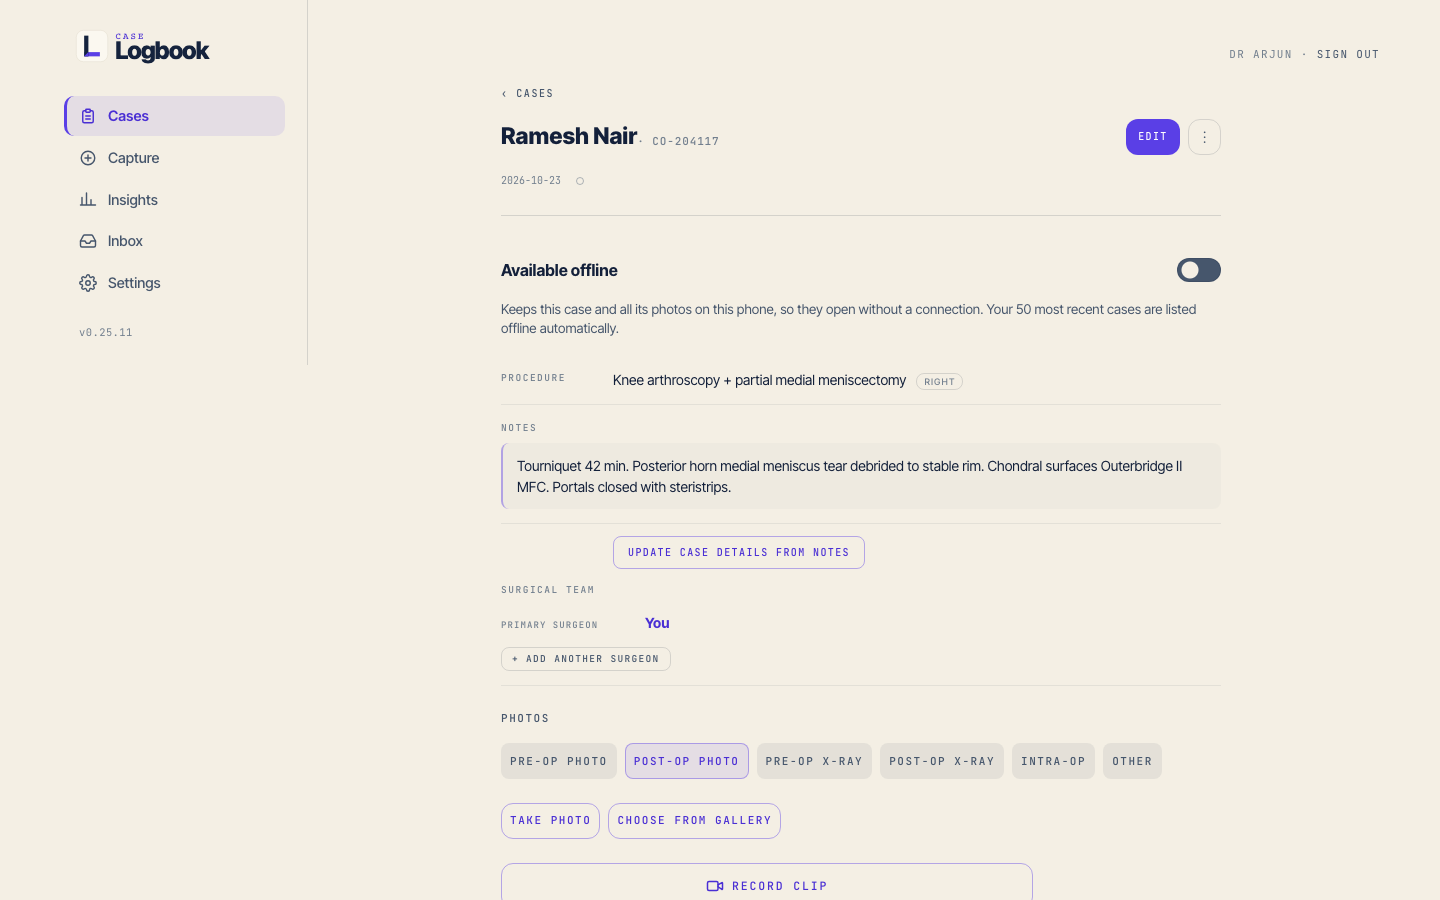Image resolution: width=1440 pixels, height=900 pixels.
Task: Go back via the Cases breadcrumb link
Action: [527, 93]
